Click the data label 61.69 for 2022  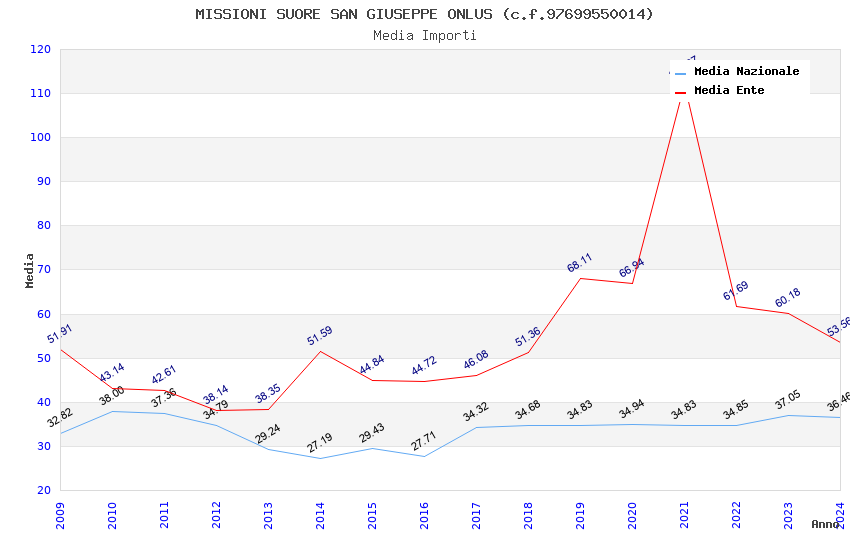coord(736,291)
